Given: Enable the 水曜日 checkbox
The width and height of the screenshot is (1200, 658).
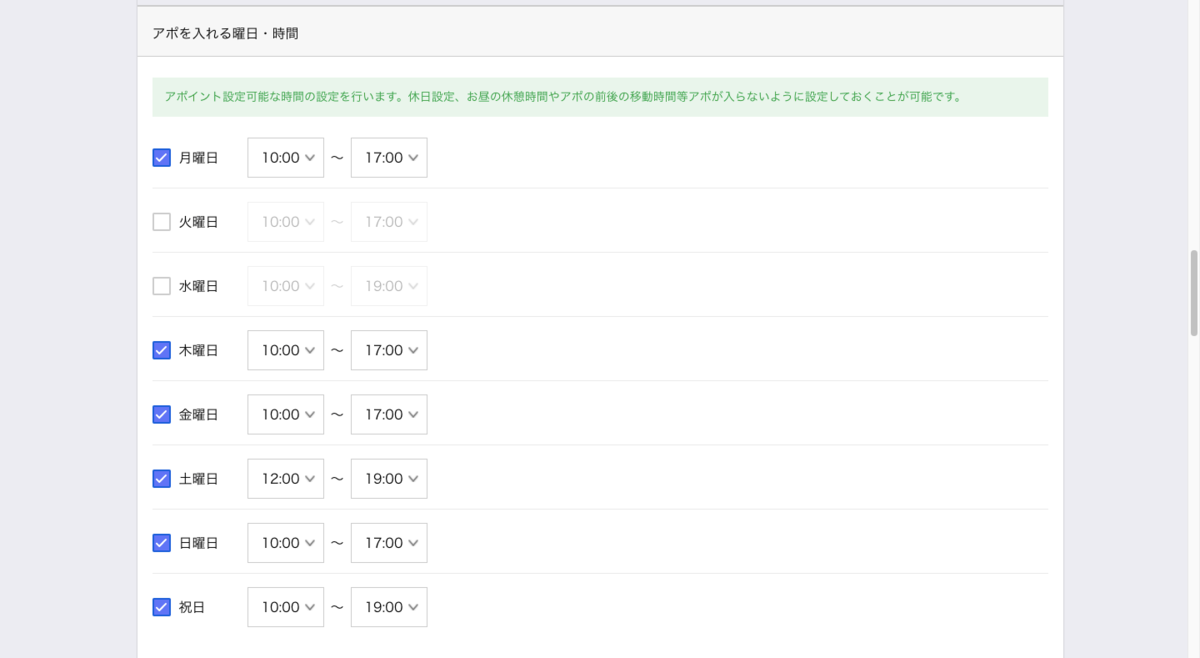Looking at the screenshot, I should coord(161,286).
